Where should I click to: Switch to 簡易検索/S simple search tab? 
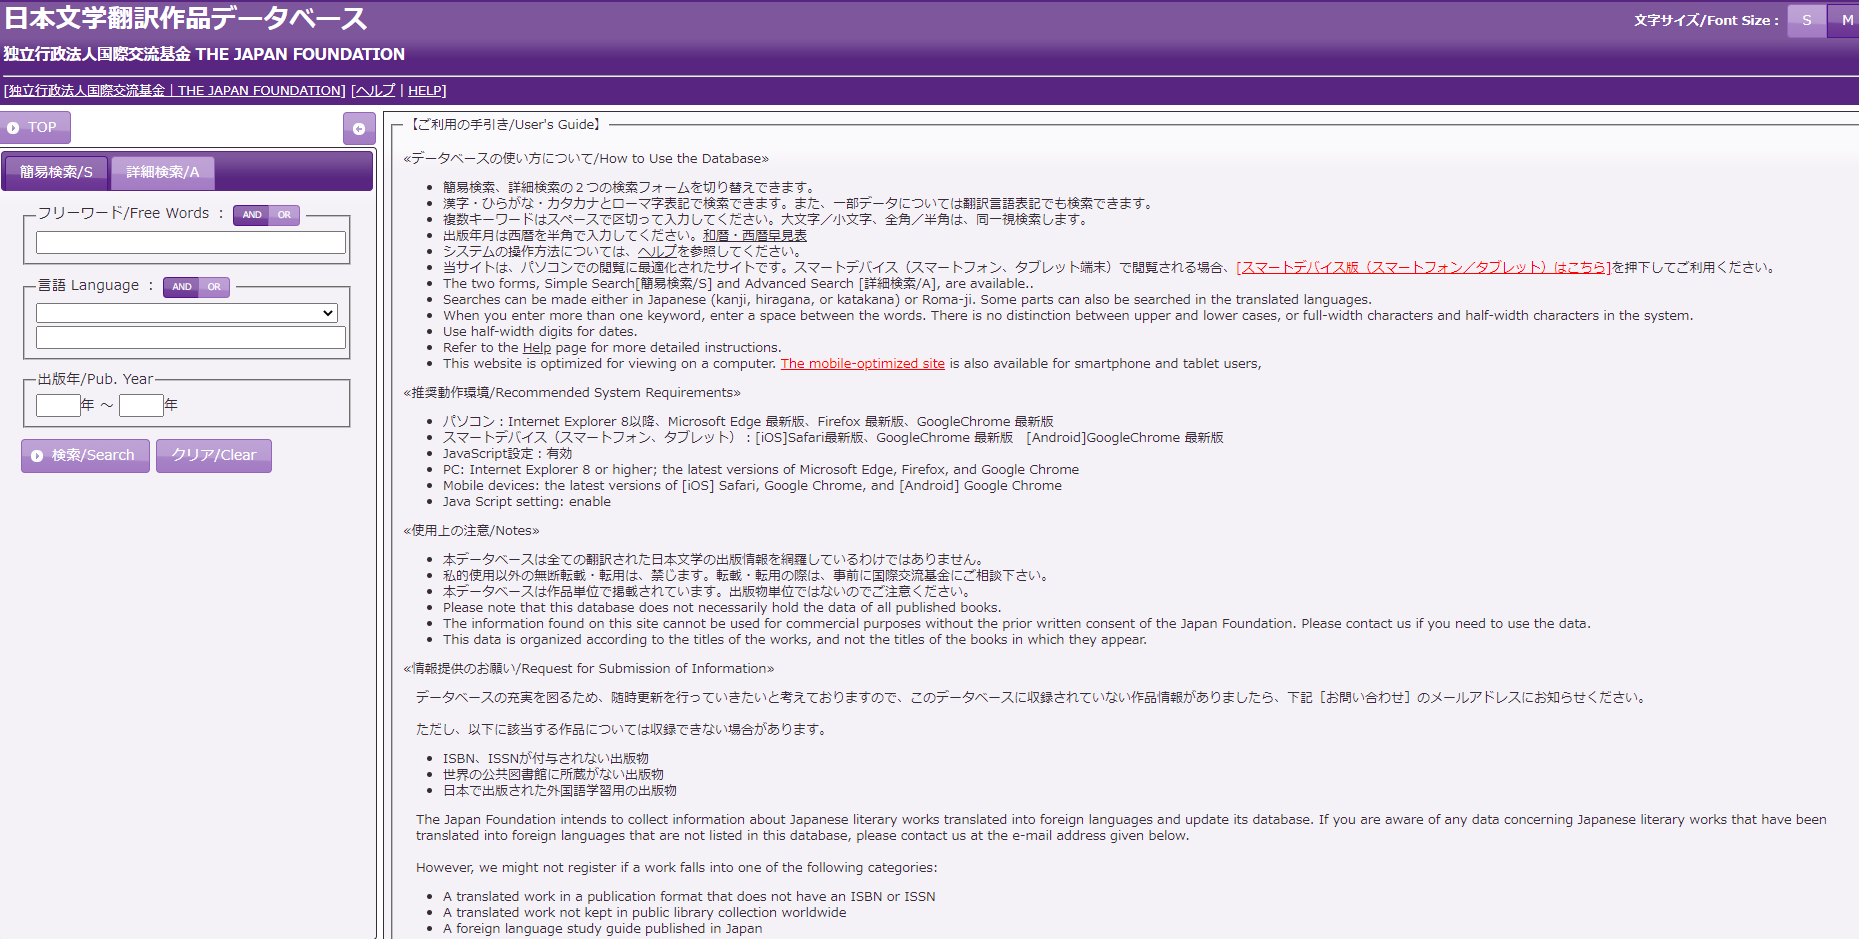coord(56,172)
